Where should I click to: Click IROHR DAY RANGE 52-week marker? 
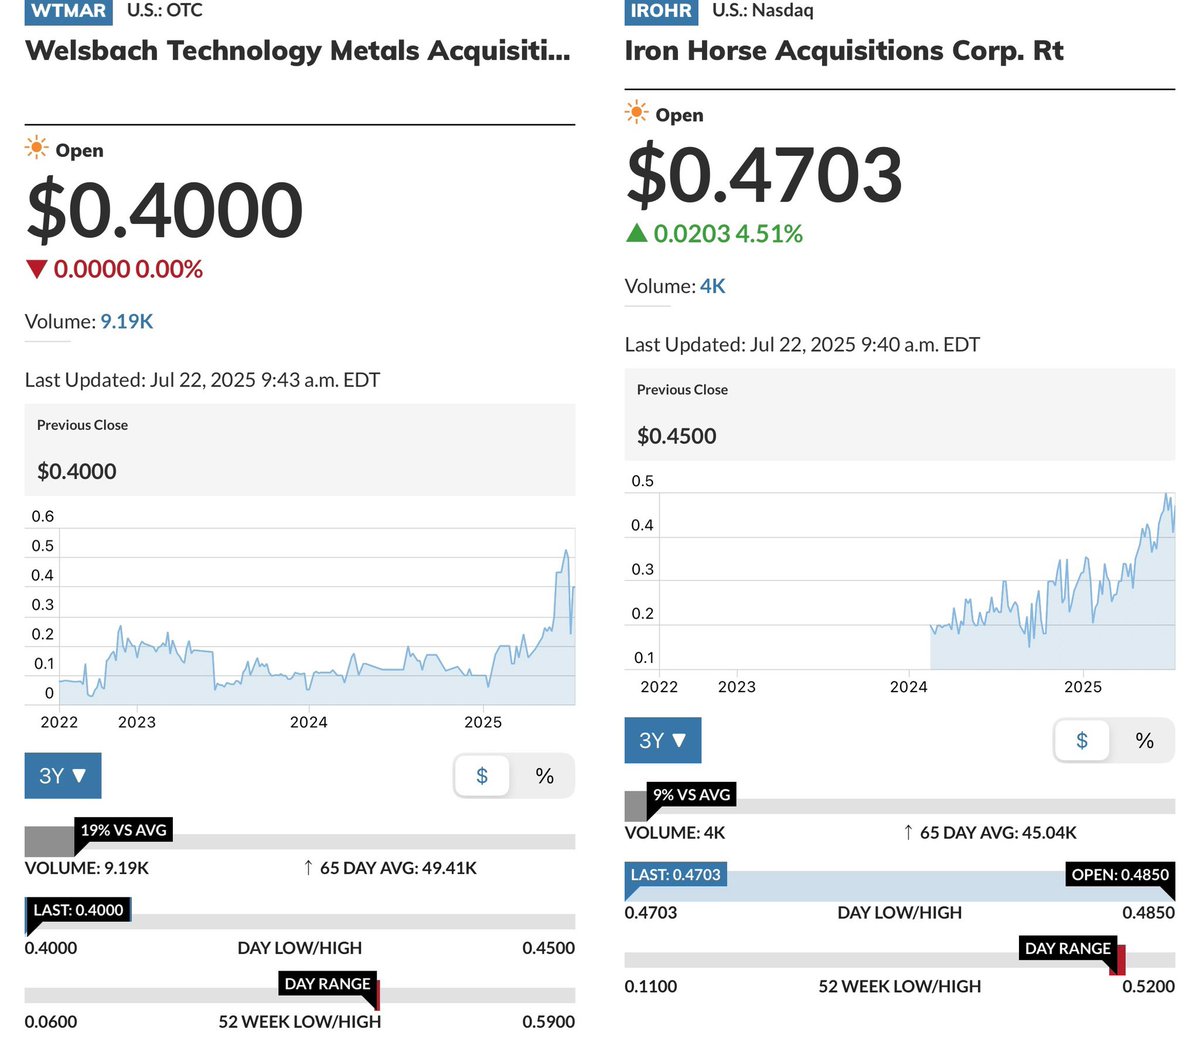click(x=1068, y=948)
